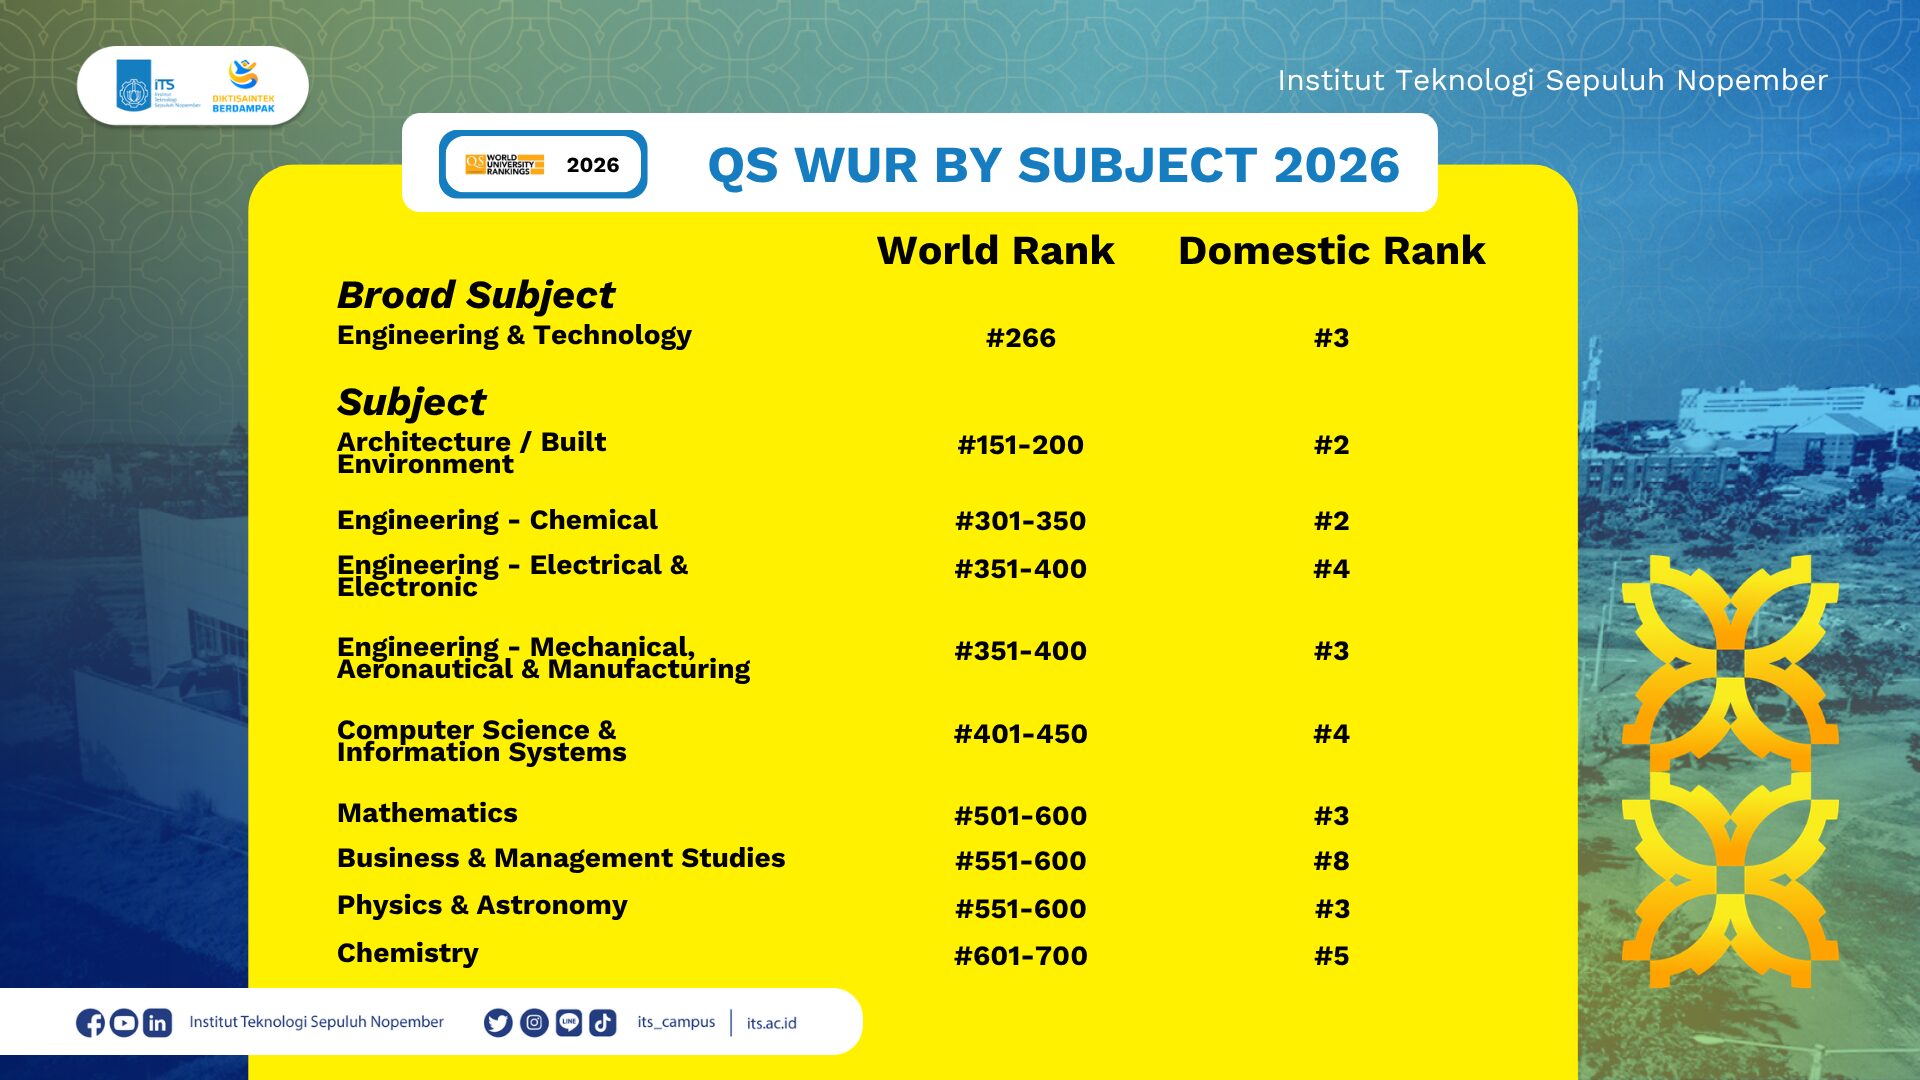Select the LinkedIn icon
This screenshot has height=1080, width=1920.
click(x=157, y=1022)
